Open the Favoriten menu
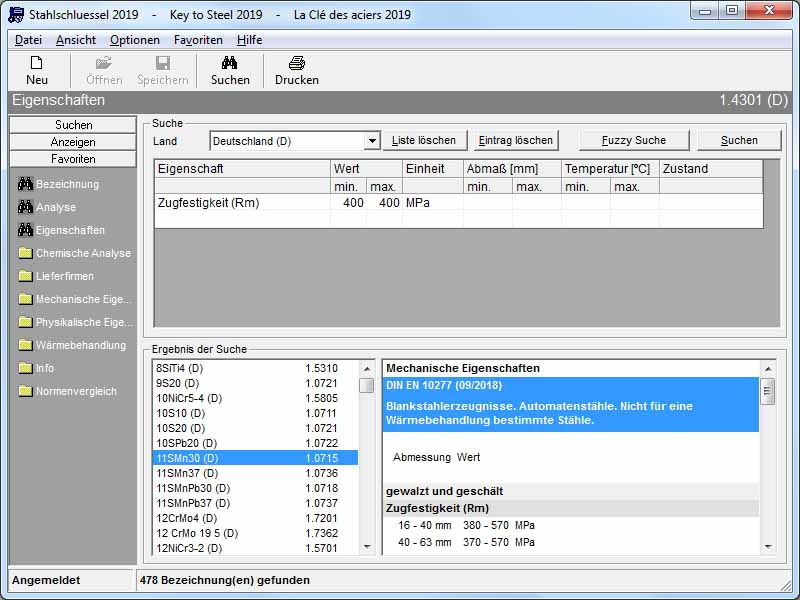Image resolution: width=800 pixels, height=600 pixels. [x=198, y=40]
